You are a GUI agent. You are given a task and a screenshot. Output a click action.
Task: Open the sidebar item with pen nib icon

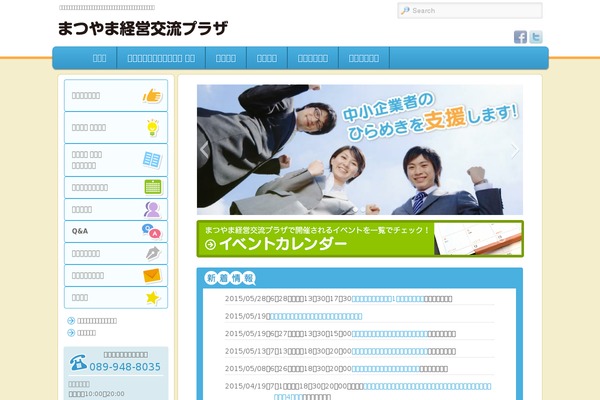(x=116, y=253)
